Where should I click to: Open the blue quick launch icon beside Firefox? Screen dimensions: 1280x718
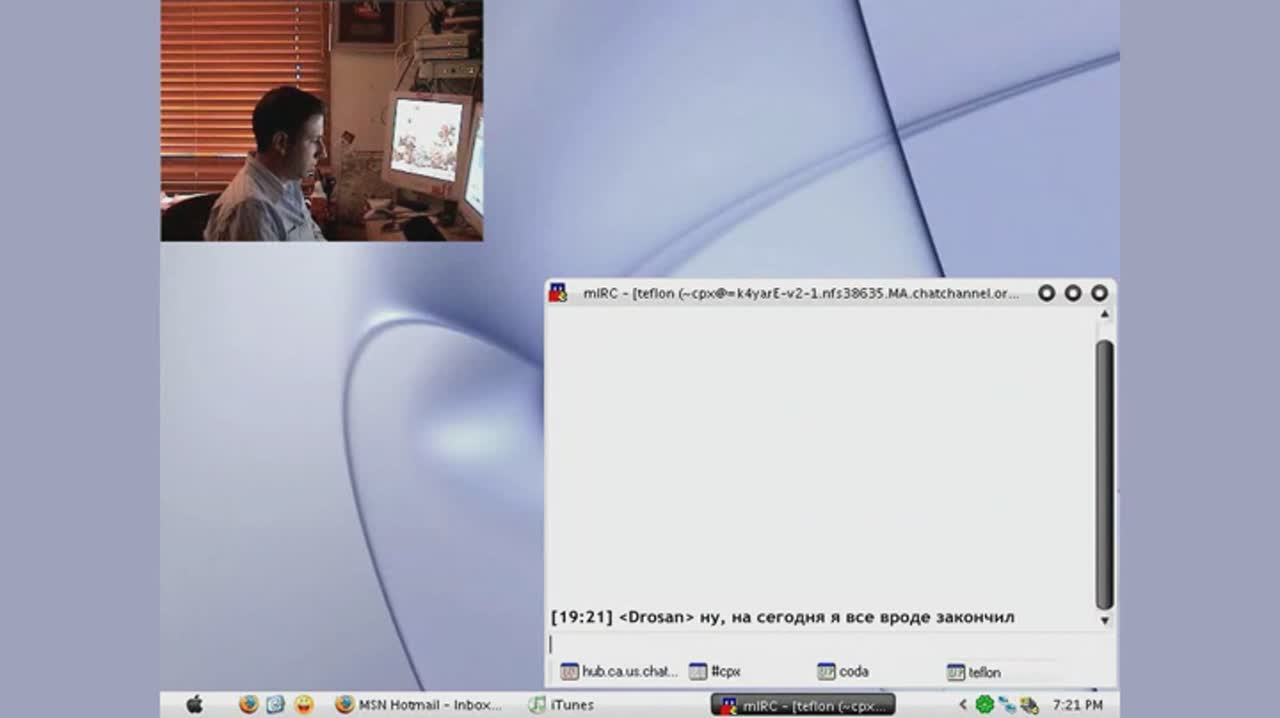click(276, 704)
